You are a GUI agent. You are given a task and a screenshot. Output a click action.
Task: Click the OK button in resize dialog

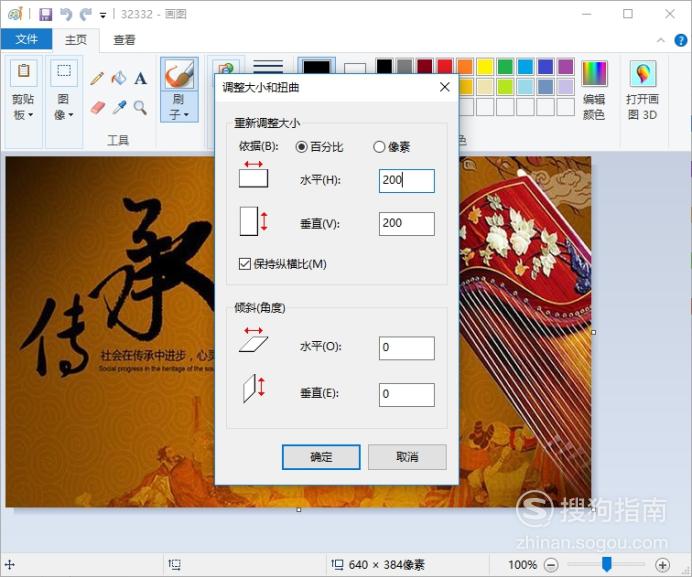321,456
